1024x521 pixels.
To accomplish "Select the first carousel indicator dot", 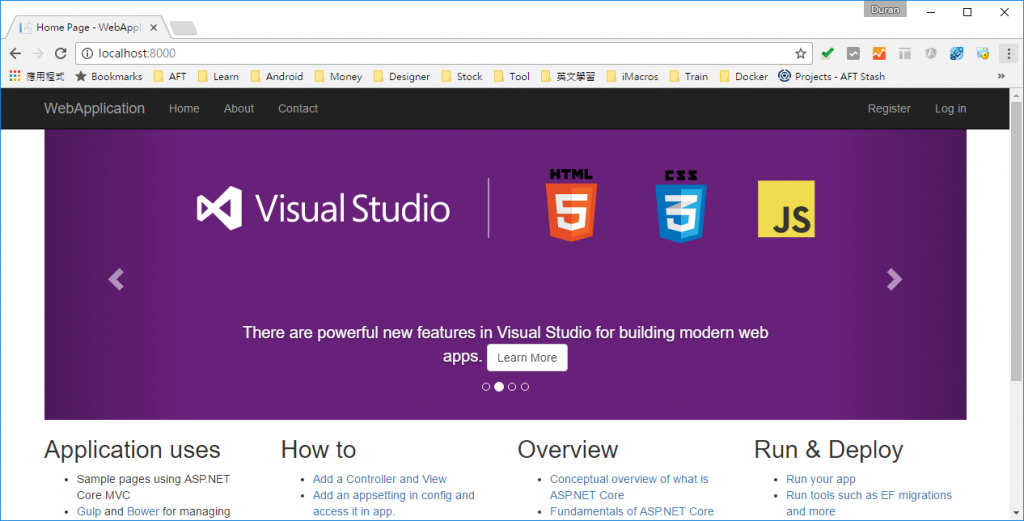I will (486, 387).
